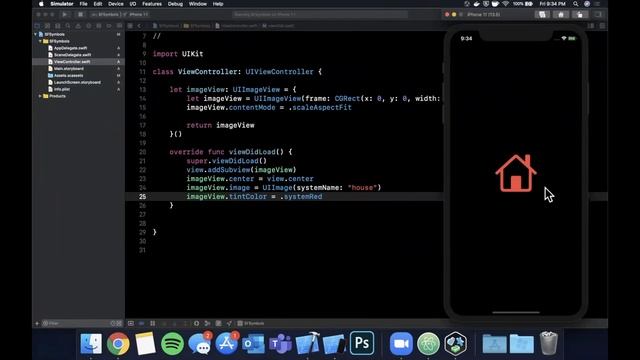Select SceneDelegate.swift in the navigator
The image size is (640, 360).
tap(72, 55)
